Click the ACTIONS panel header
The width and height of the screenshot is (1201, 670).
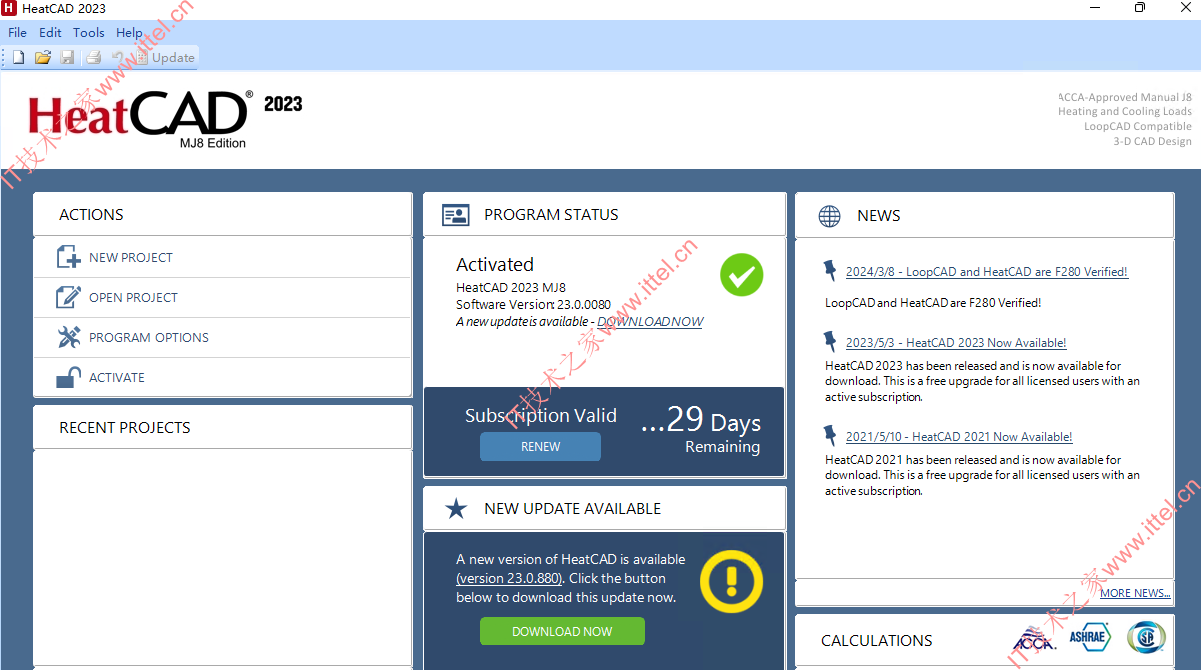coord(222,214)
